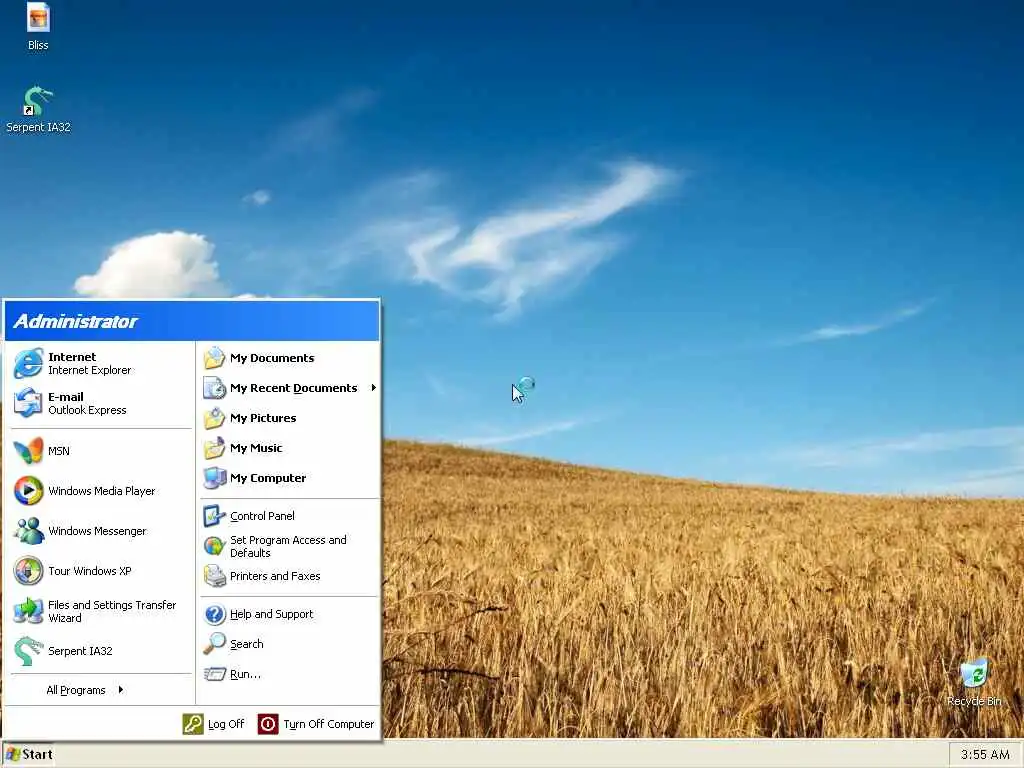1024x768 pixels.
Task: Select the Recycle Bin on the desktop
Action: point(974,682)
